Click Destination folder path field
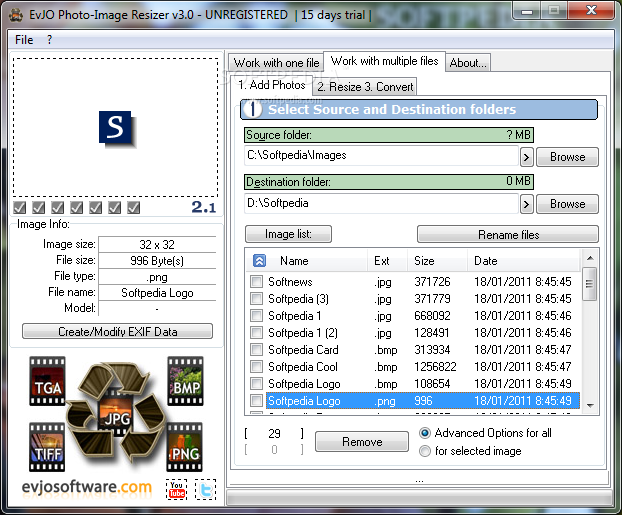 pyautogui.click(x=381, y=203)
